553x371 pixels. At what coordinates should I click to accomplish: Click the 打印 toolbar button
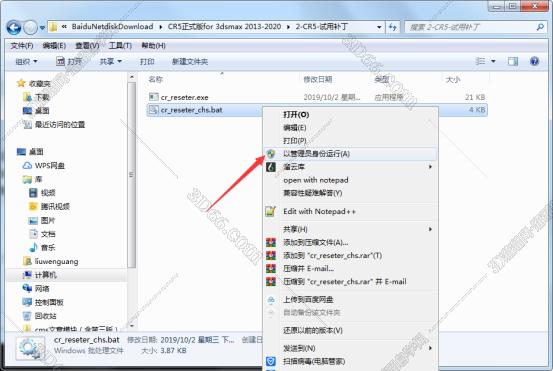[147, 62]
